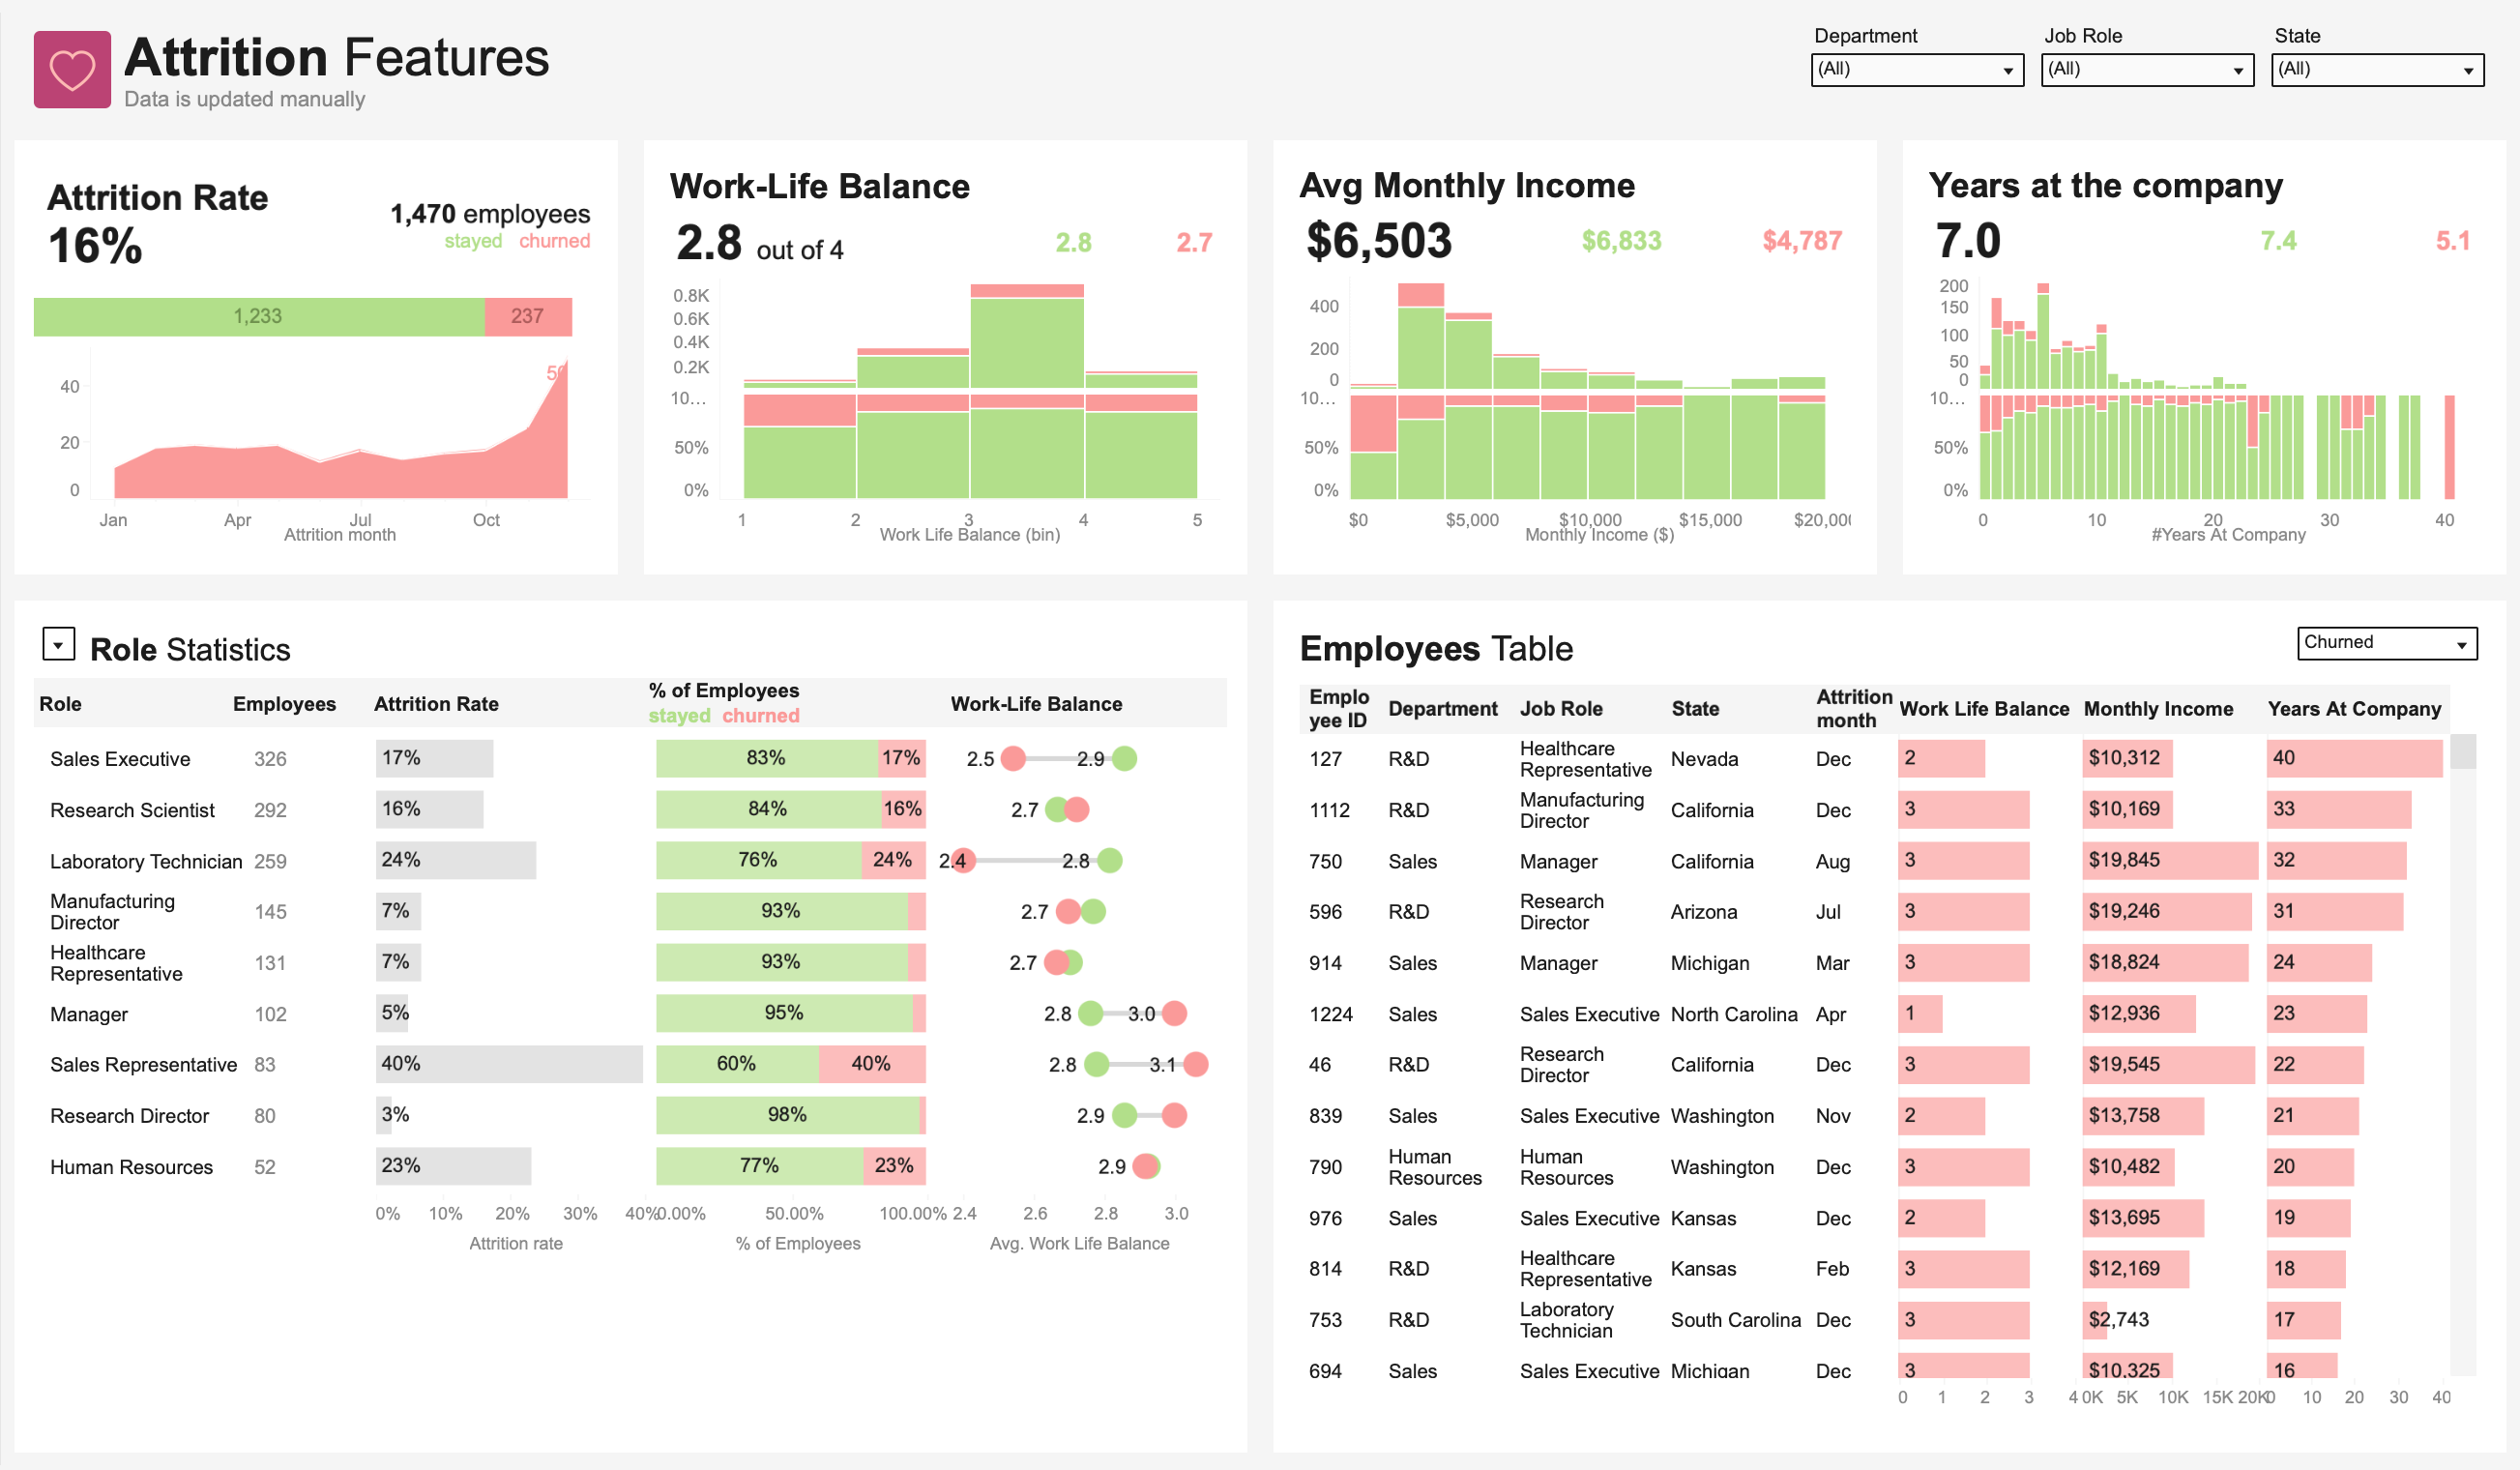Viewport: 2520px width, 1470px height.
Task: Open the Role Statistics toggle arrow box
Action: pyautogui.click(x=58, y=645)
